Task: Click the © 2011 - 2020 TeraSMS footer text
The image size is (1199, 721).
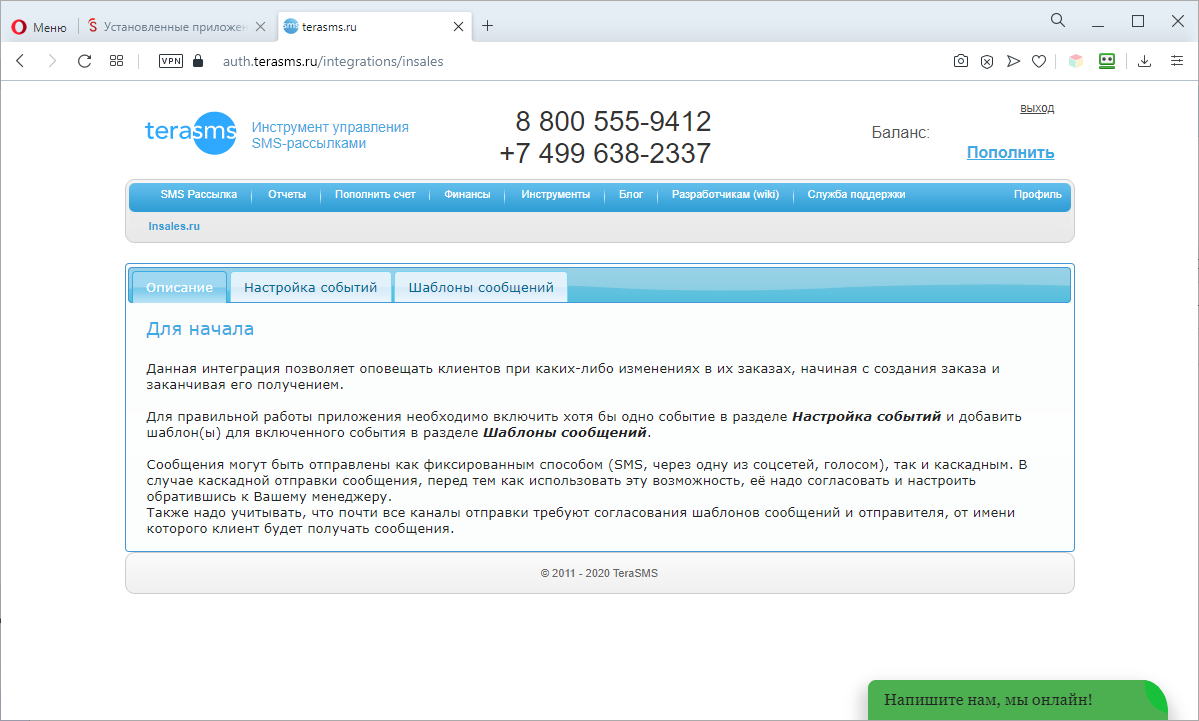Action: point(600,573)
